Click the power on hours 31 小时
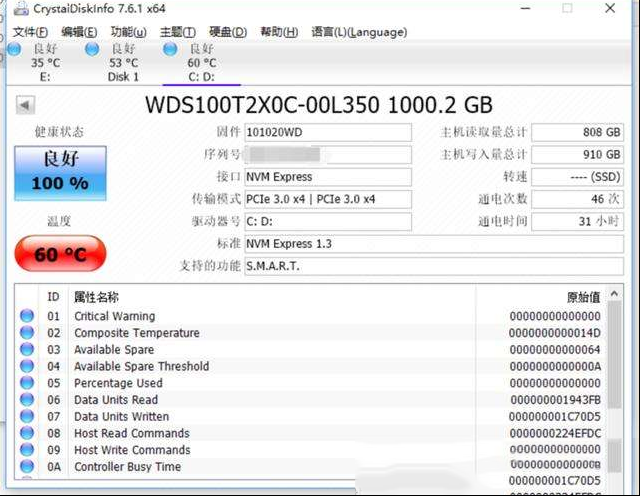Image resolution: width=640 pixels, height=496 pixels. pyautogui.click(x=578, y=222)
